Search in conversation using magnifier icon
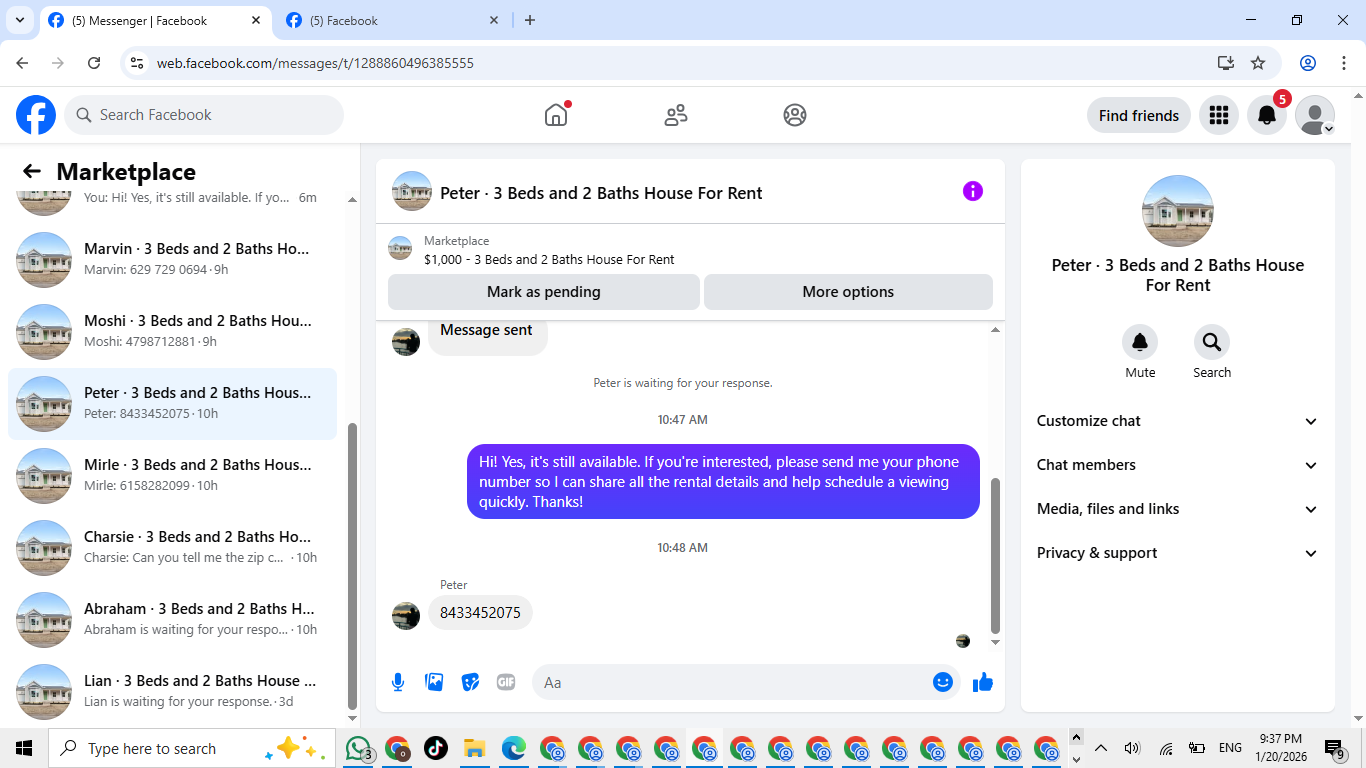 click(1212, 342)
